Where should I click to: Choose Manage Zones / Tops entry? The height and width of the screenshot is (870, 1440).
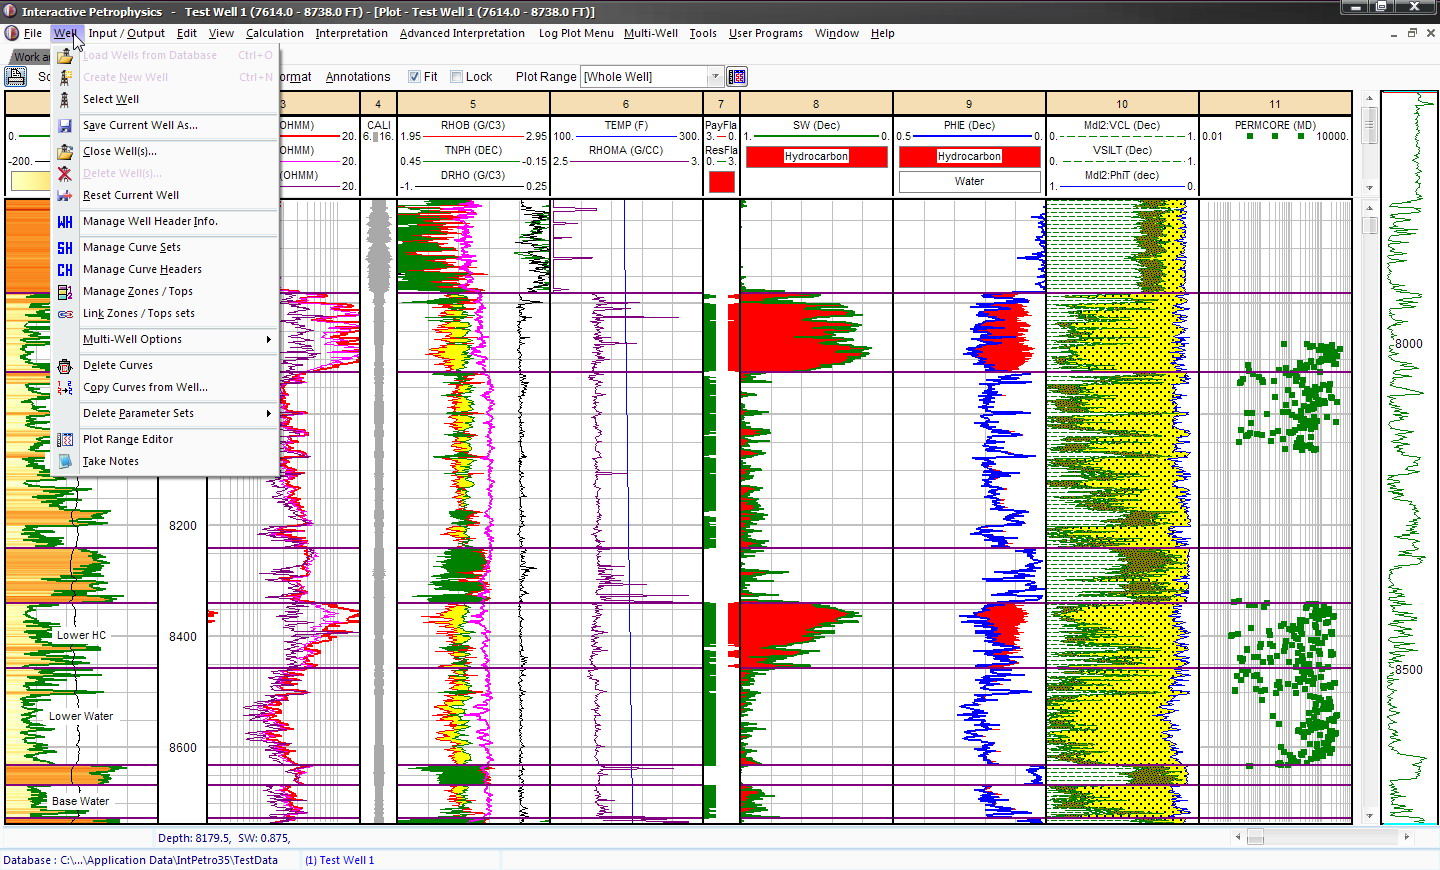pyautogui.click(x=165, y=291)
